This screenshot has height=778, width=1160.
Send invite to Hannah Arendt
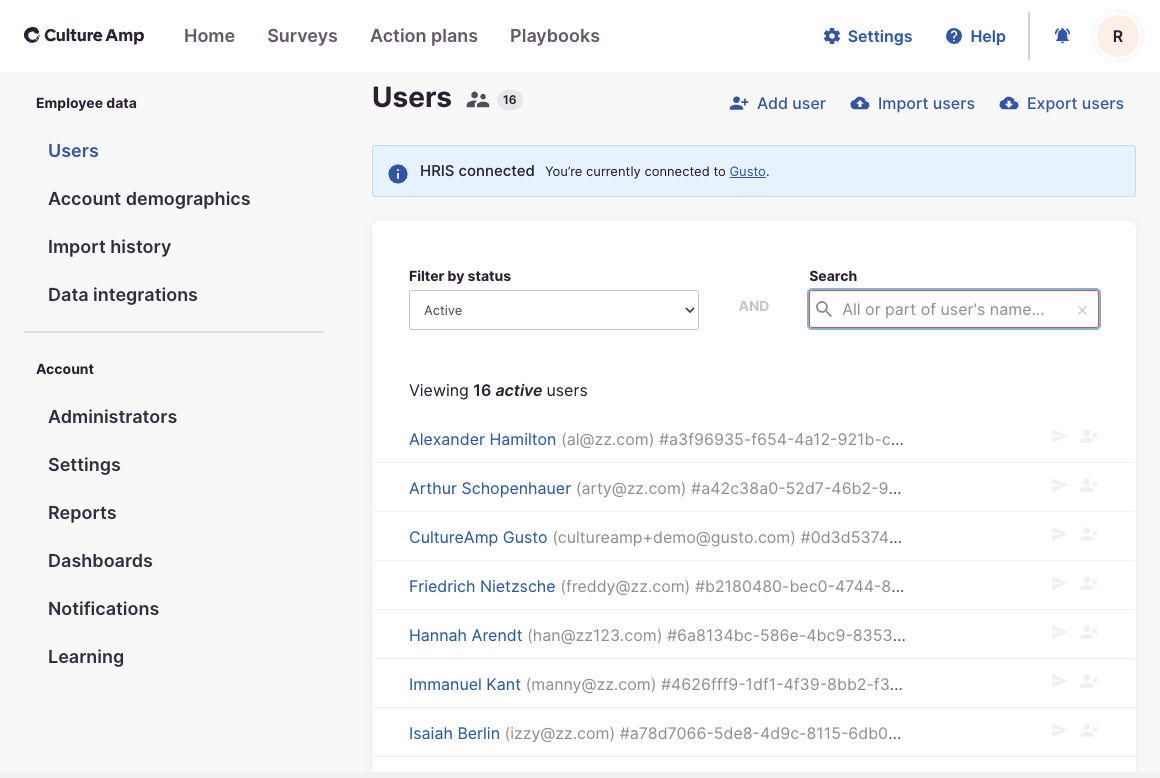coord(1059,632)
